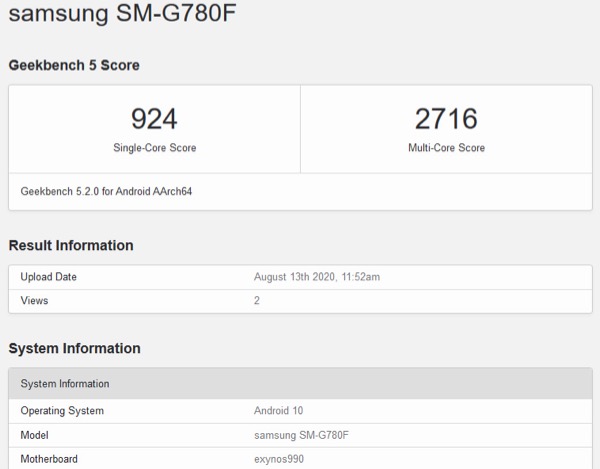The height and width of the screenshot is (469, 600).
Task: Click the Upload Date row label
Action: click(x=49, y=277)
